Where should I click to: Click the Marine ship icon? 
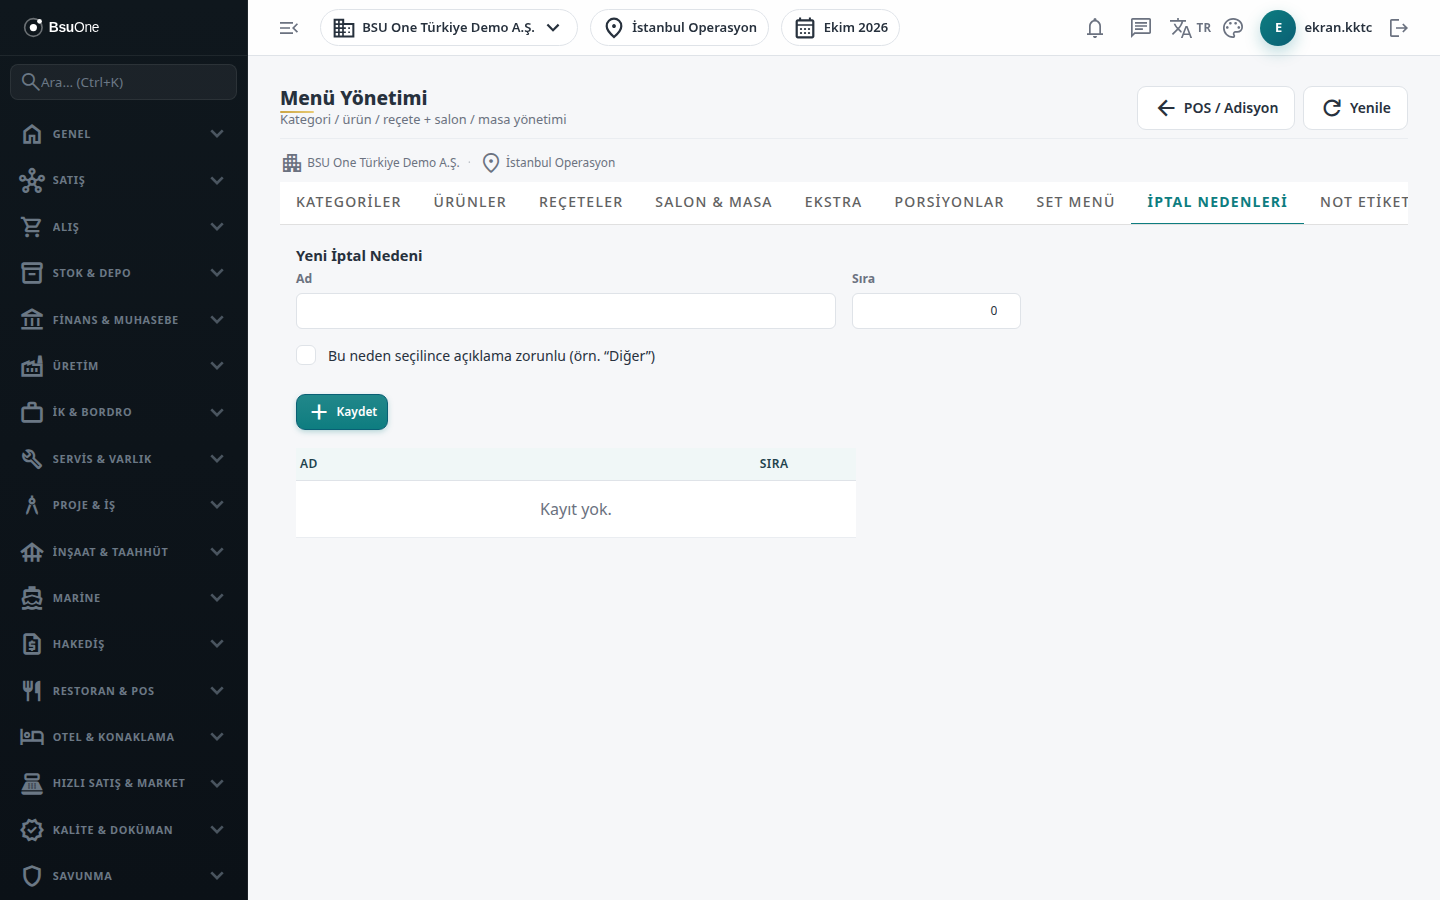tap(32, 598)
